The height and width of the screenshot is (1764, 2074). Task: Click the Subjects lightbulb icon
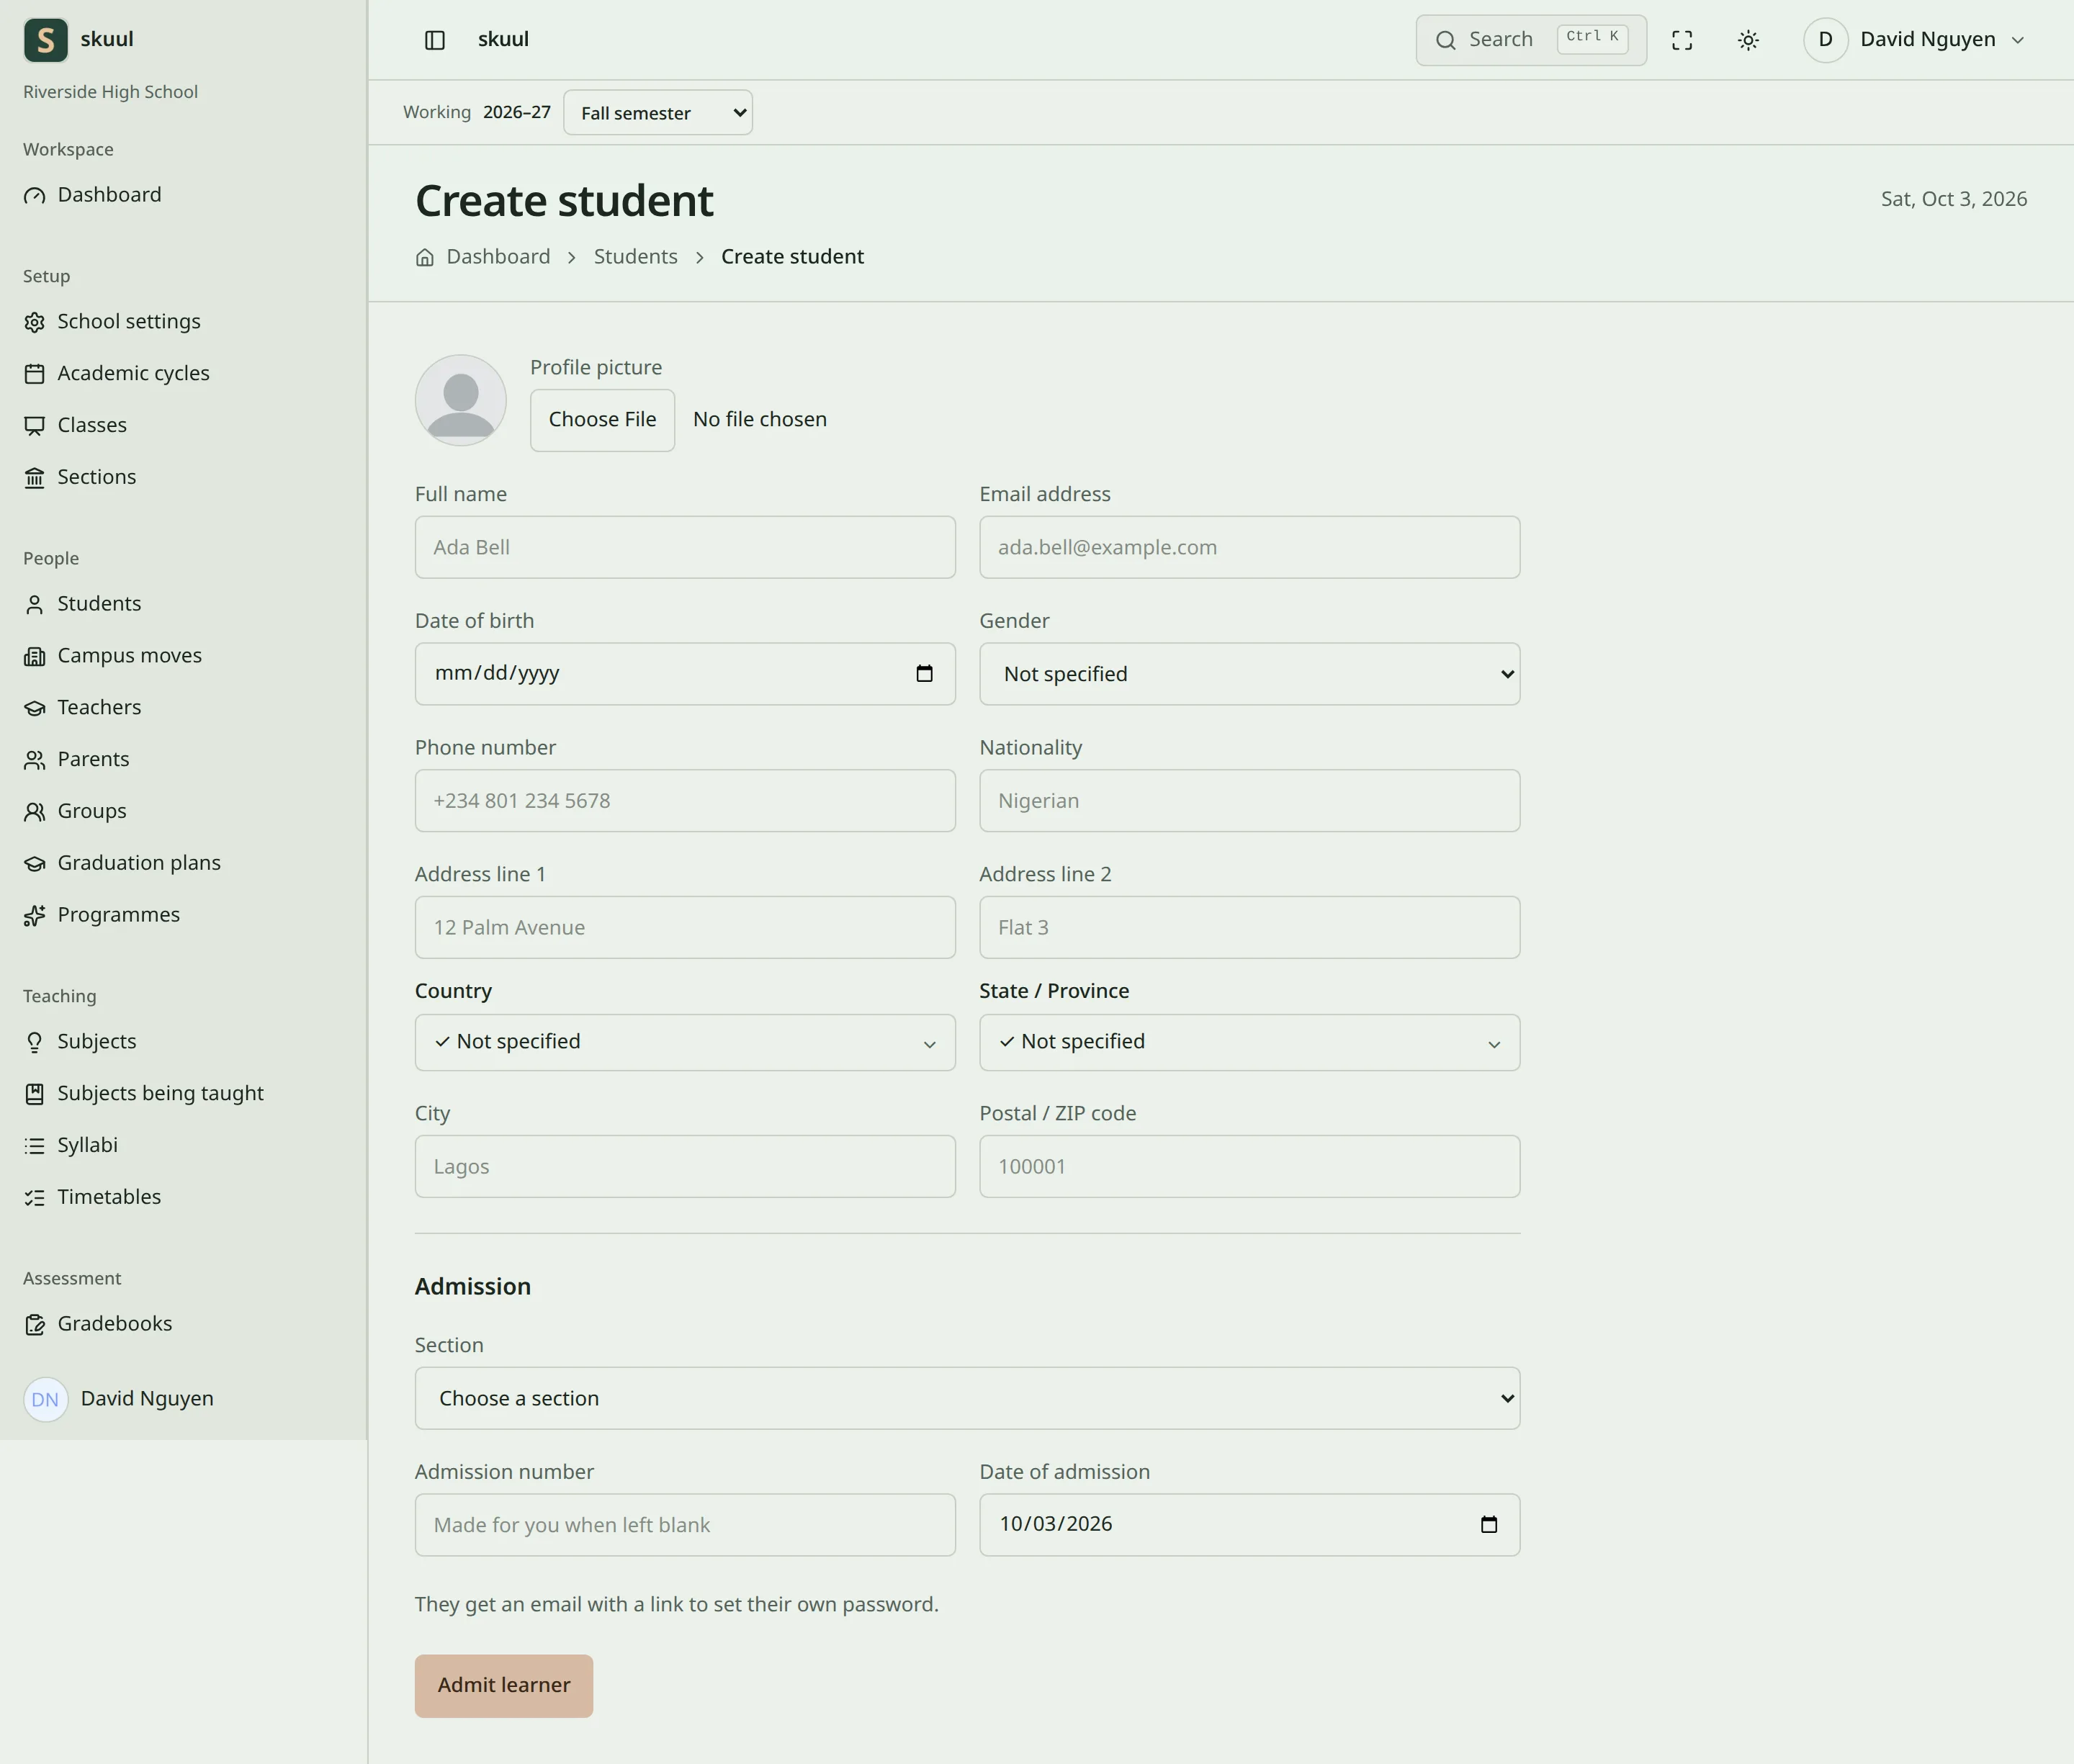tap(35, 1042)
